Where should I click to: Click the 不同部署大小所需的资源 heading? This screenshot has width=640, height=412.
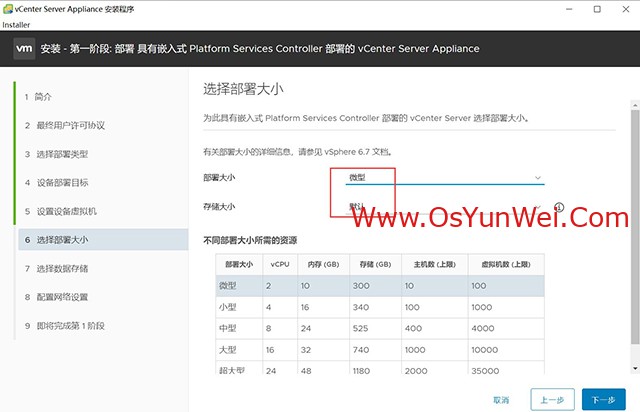point(250,240)
